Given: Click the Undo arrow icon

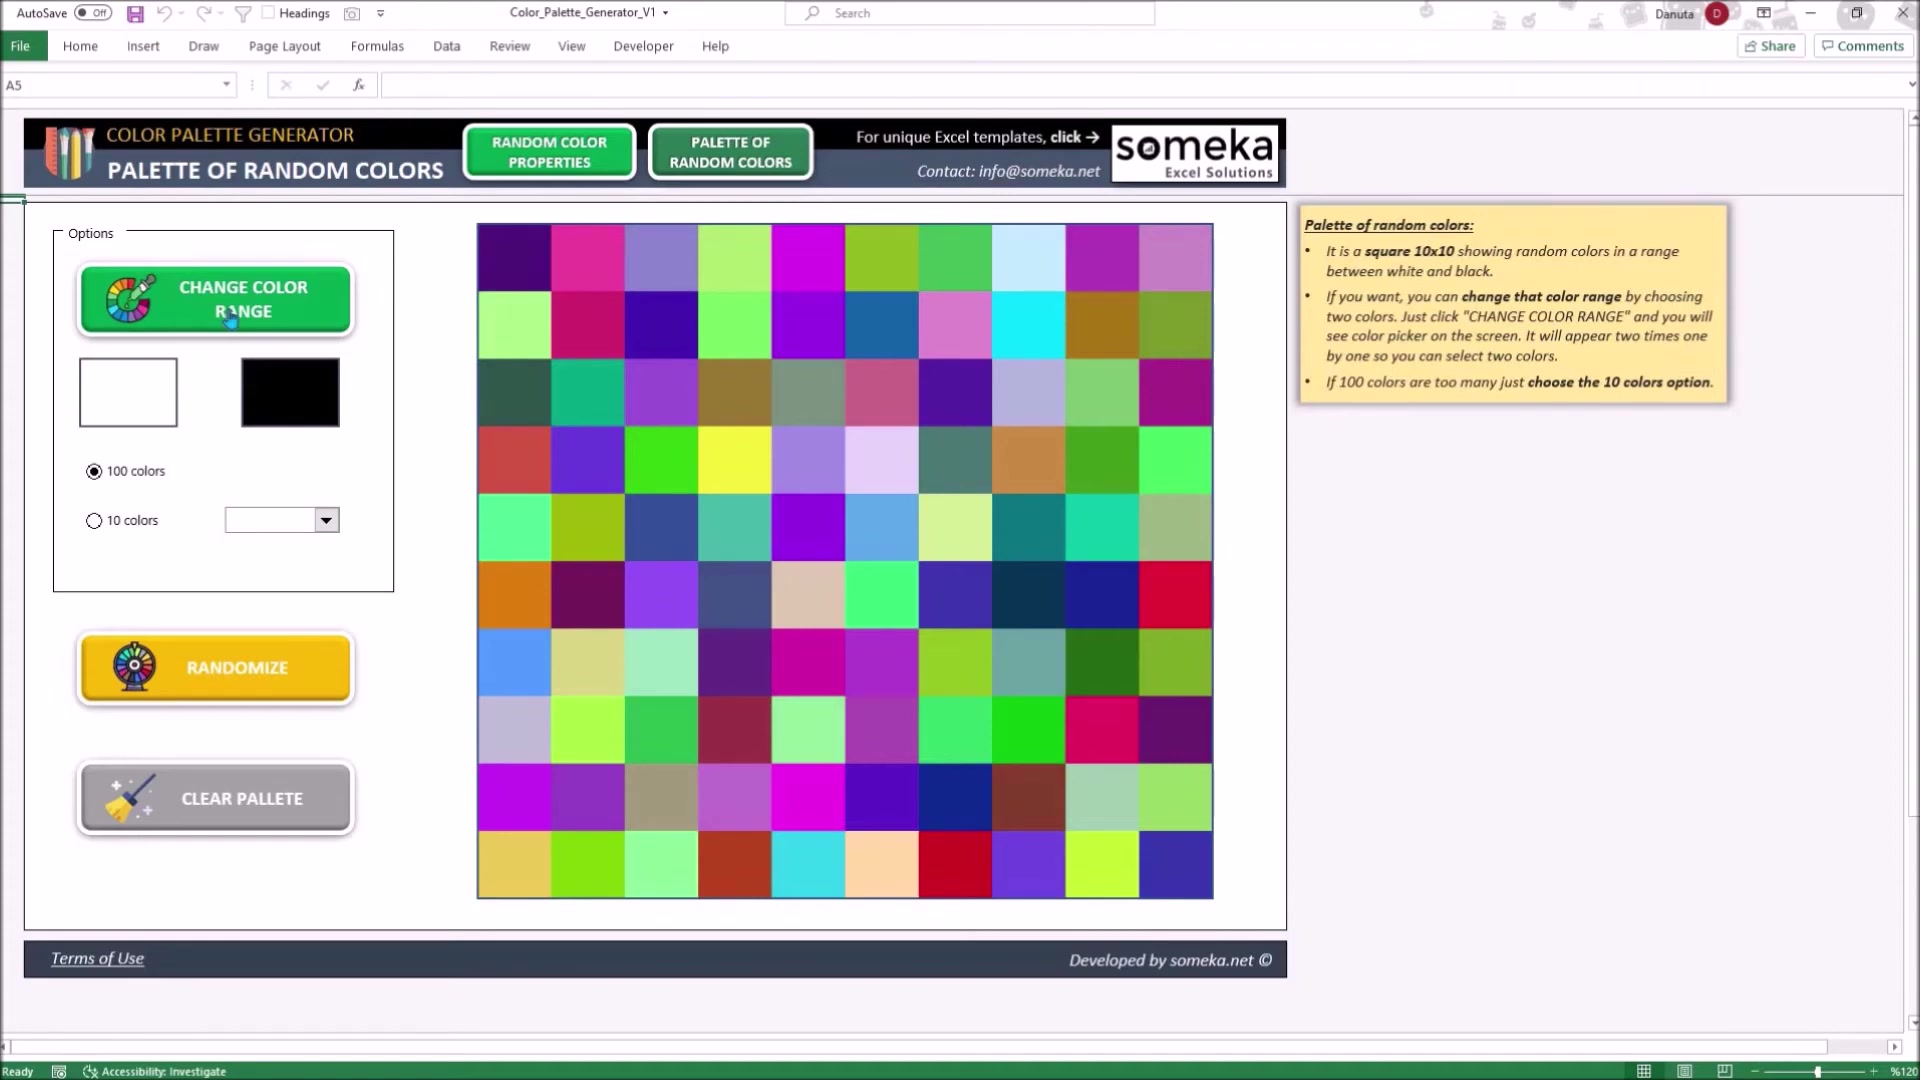Looking at the screenshot, I should (164, 14).
